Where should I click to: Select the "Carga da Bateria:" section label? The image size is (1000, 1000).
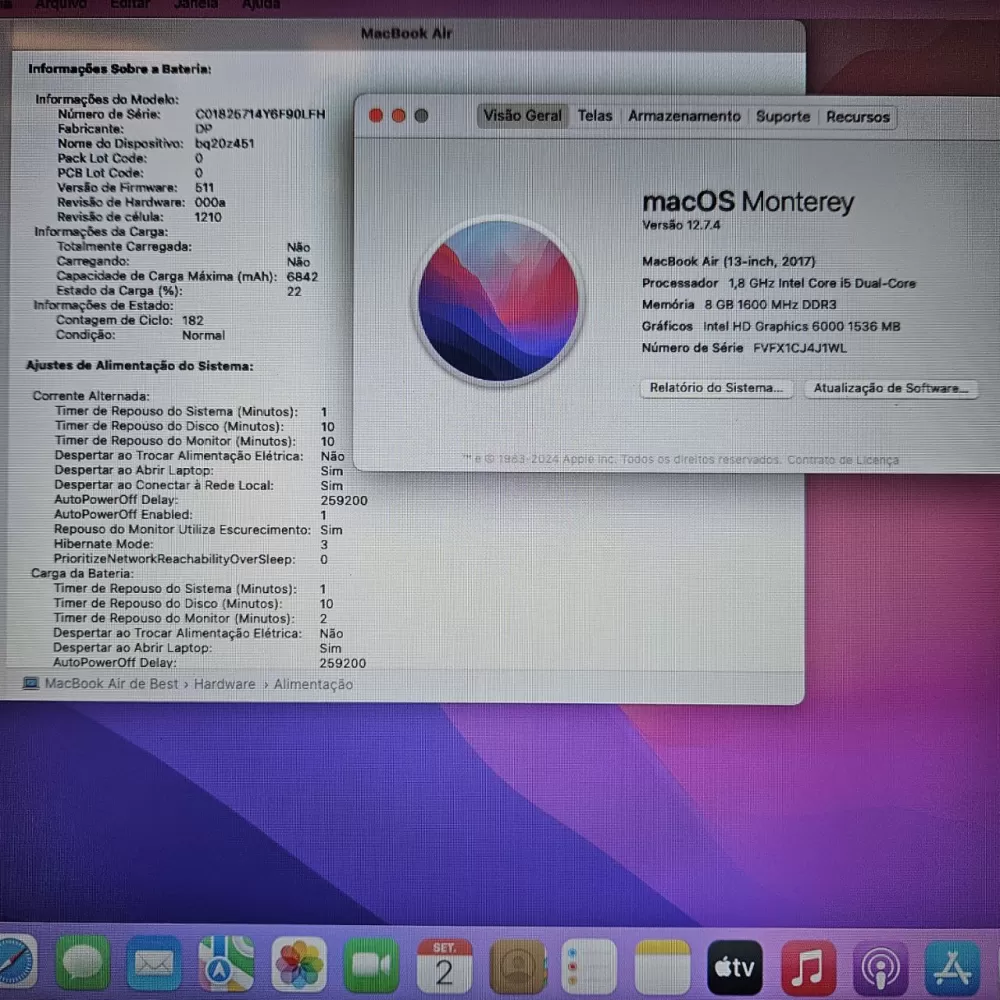[82, 573]
